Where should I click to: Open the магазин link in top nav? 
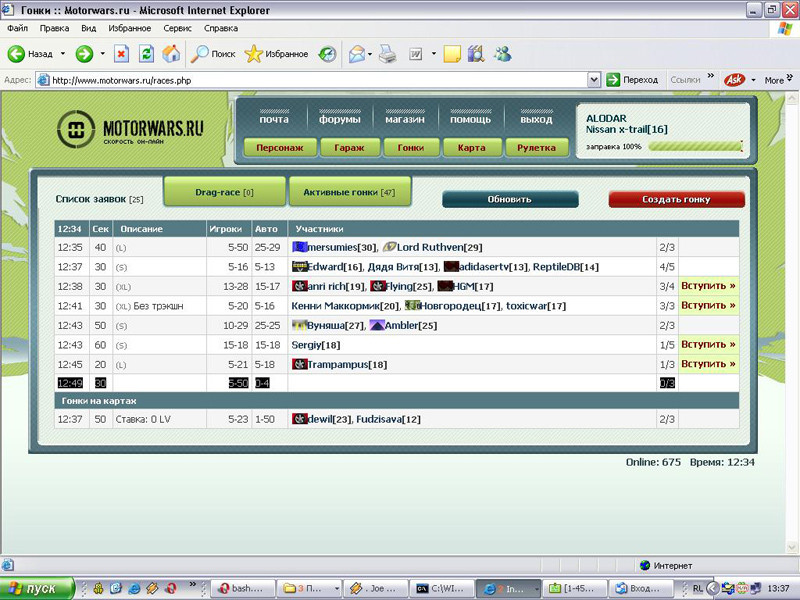[x=405, y=119]
